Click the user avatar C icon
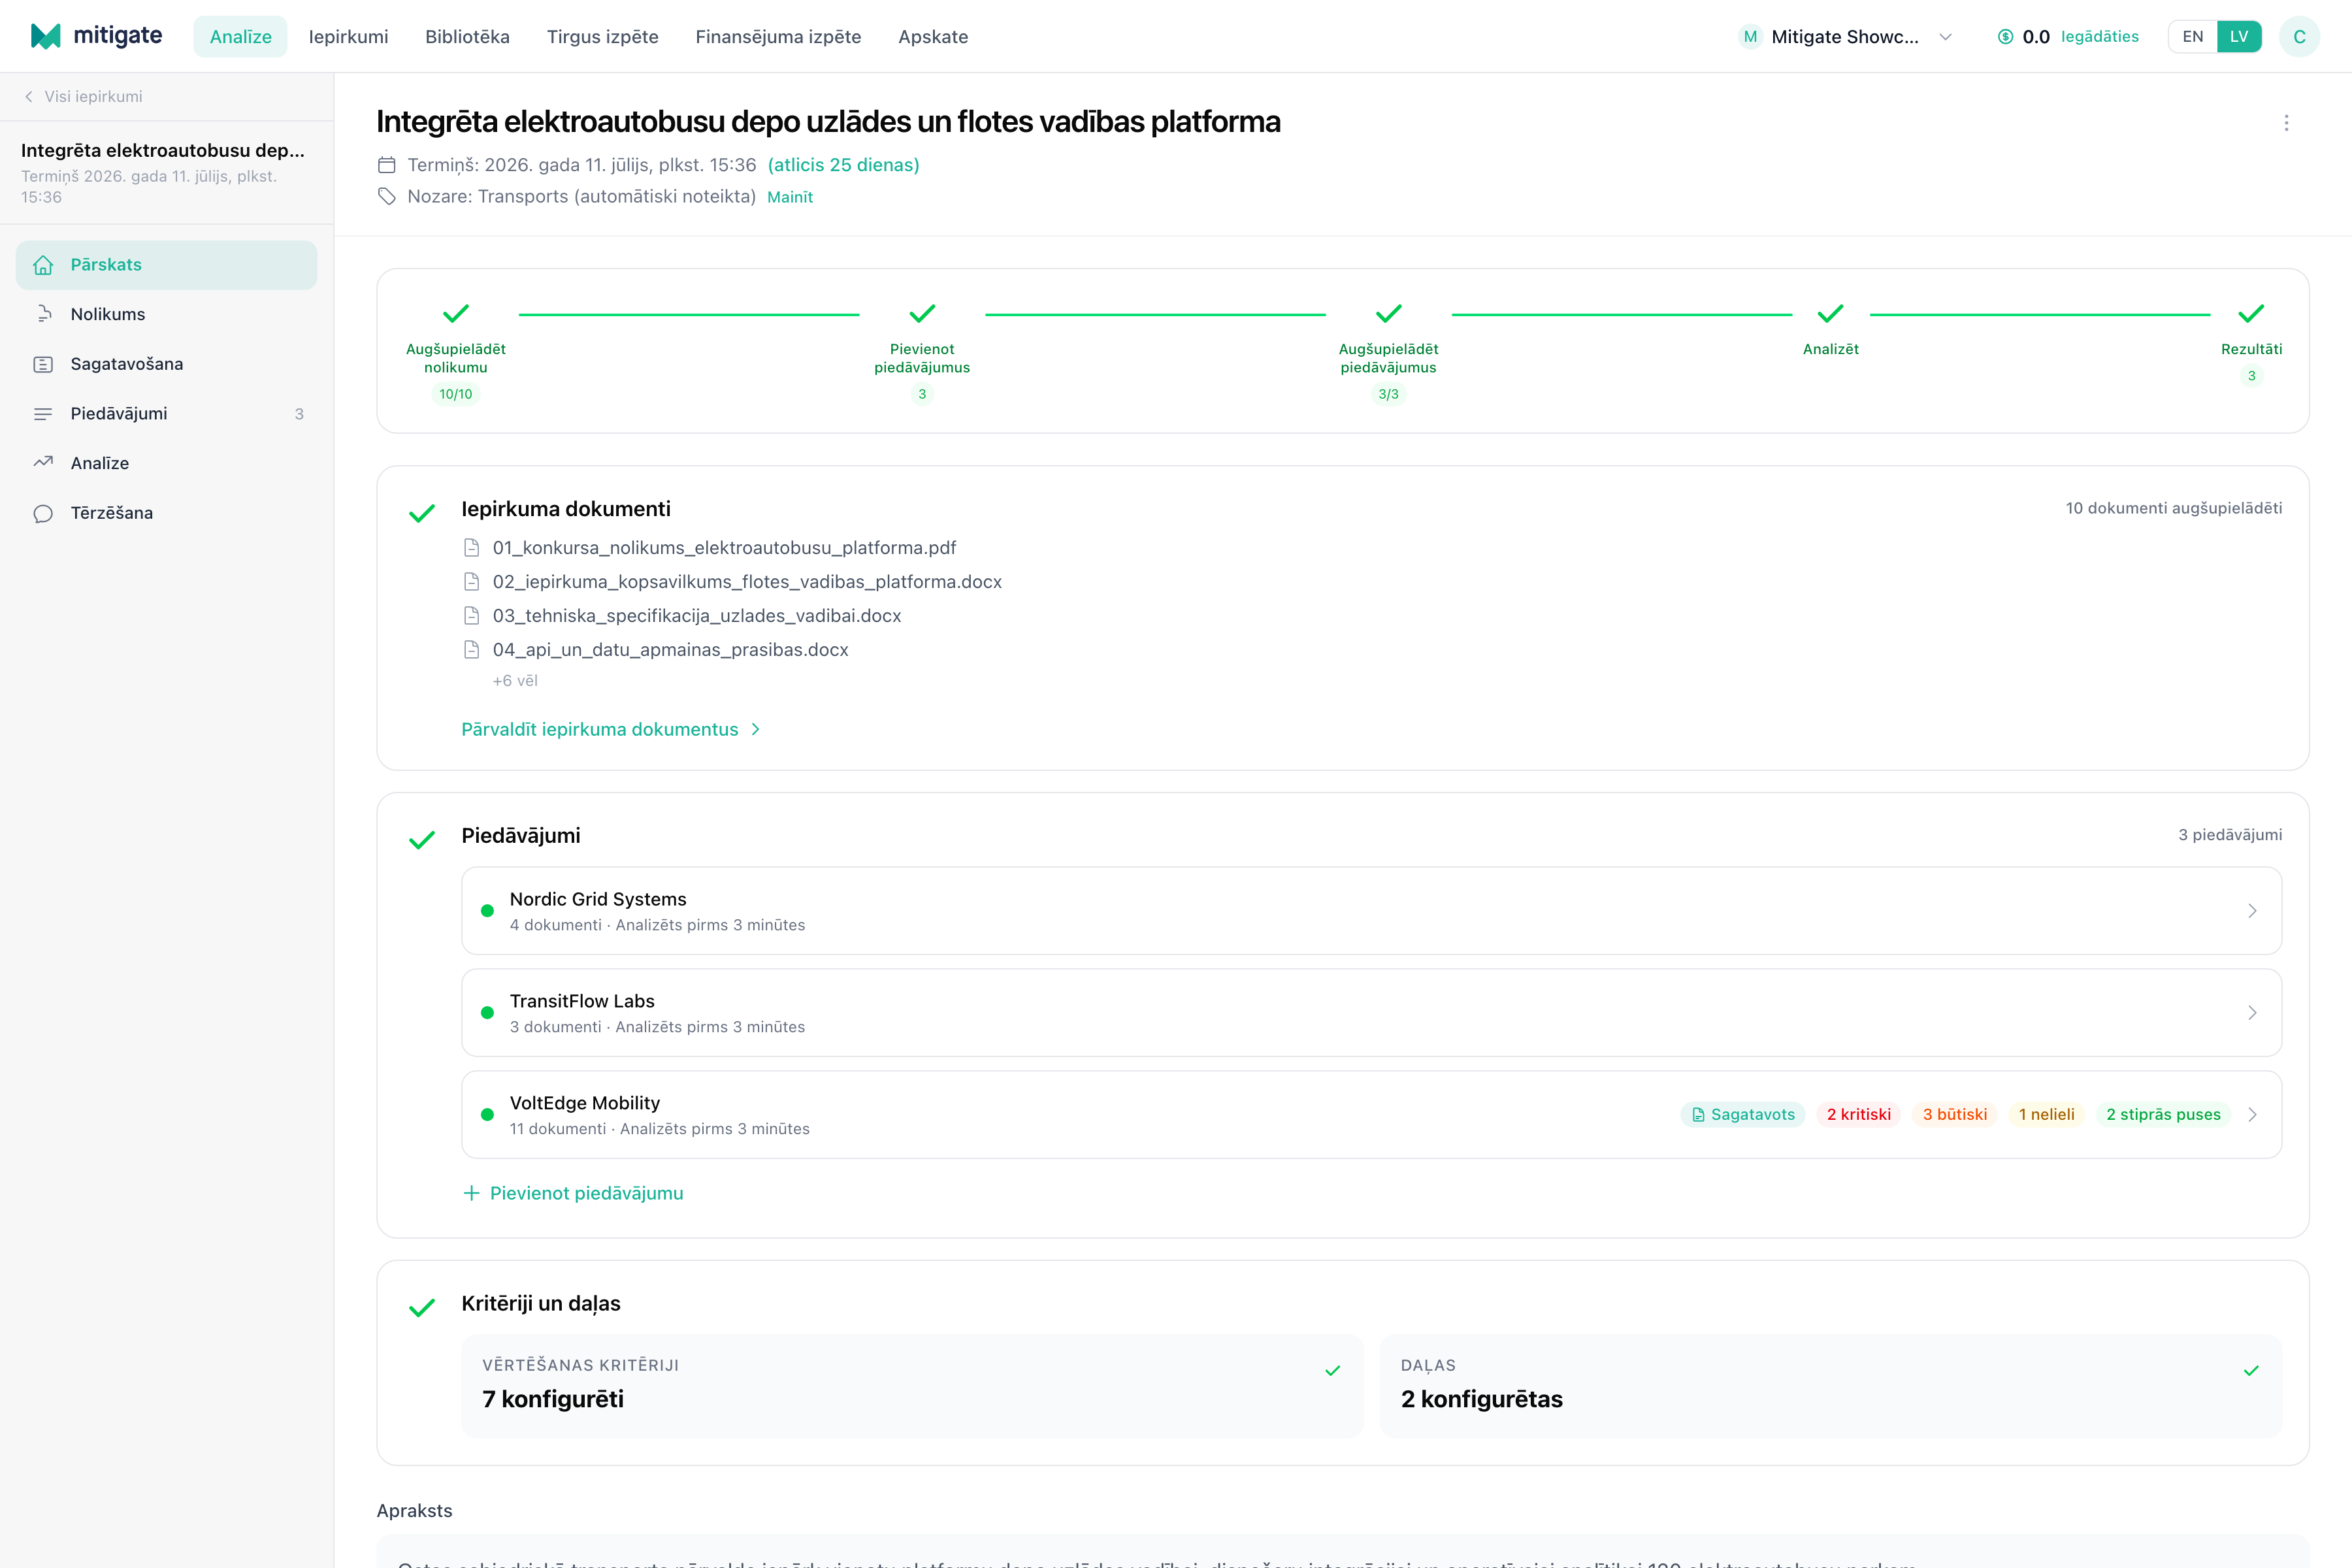2352x1568 pixels. [2299, 37]
